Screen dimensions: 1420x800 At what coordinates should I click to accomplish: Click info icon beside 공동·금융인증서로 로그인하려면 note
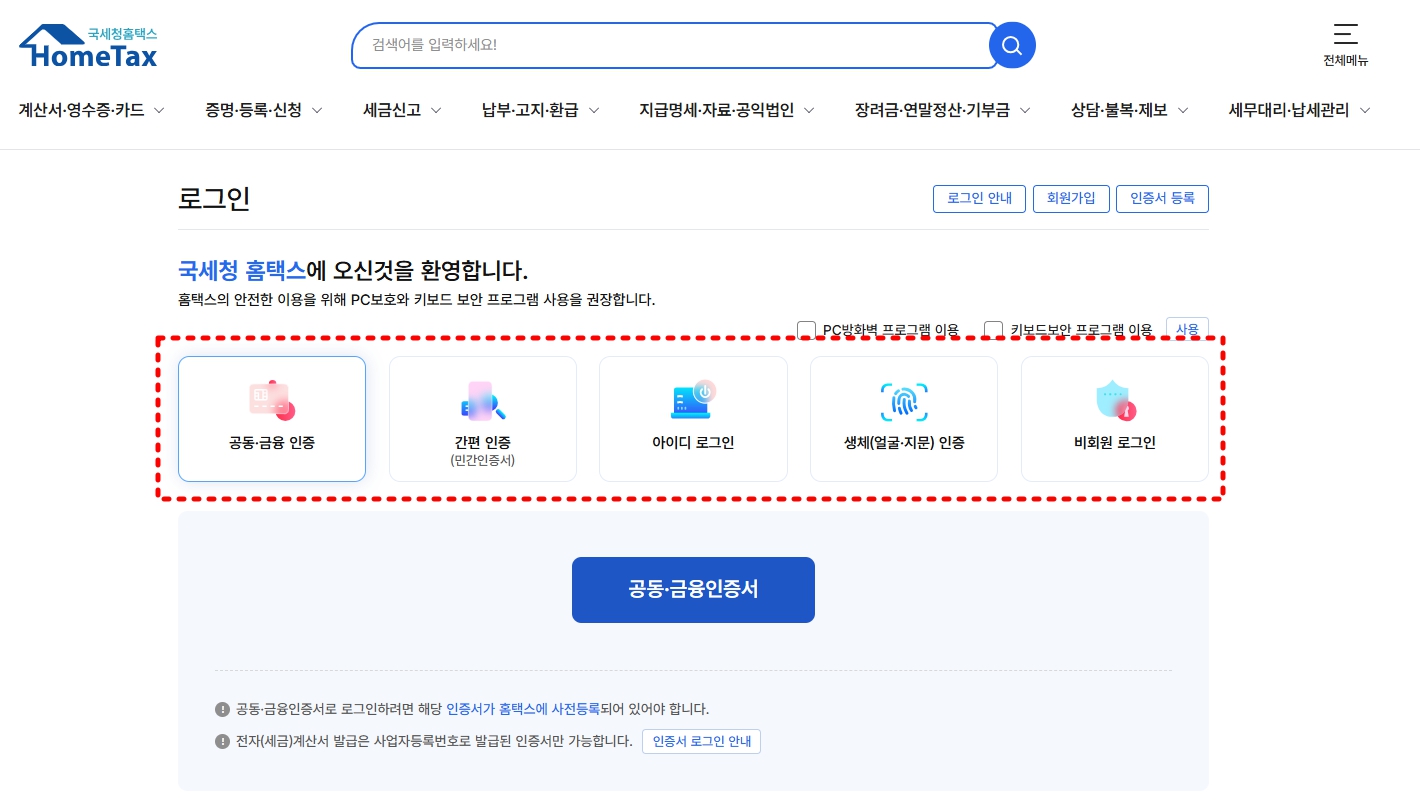[222, 709]
